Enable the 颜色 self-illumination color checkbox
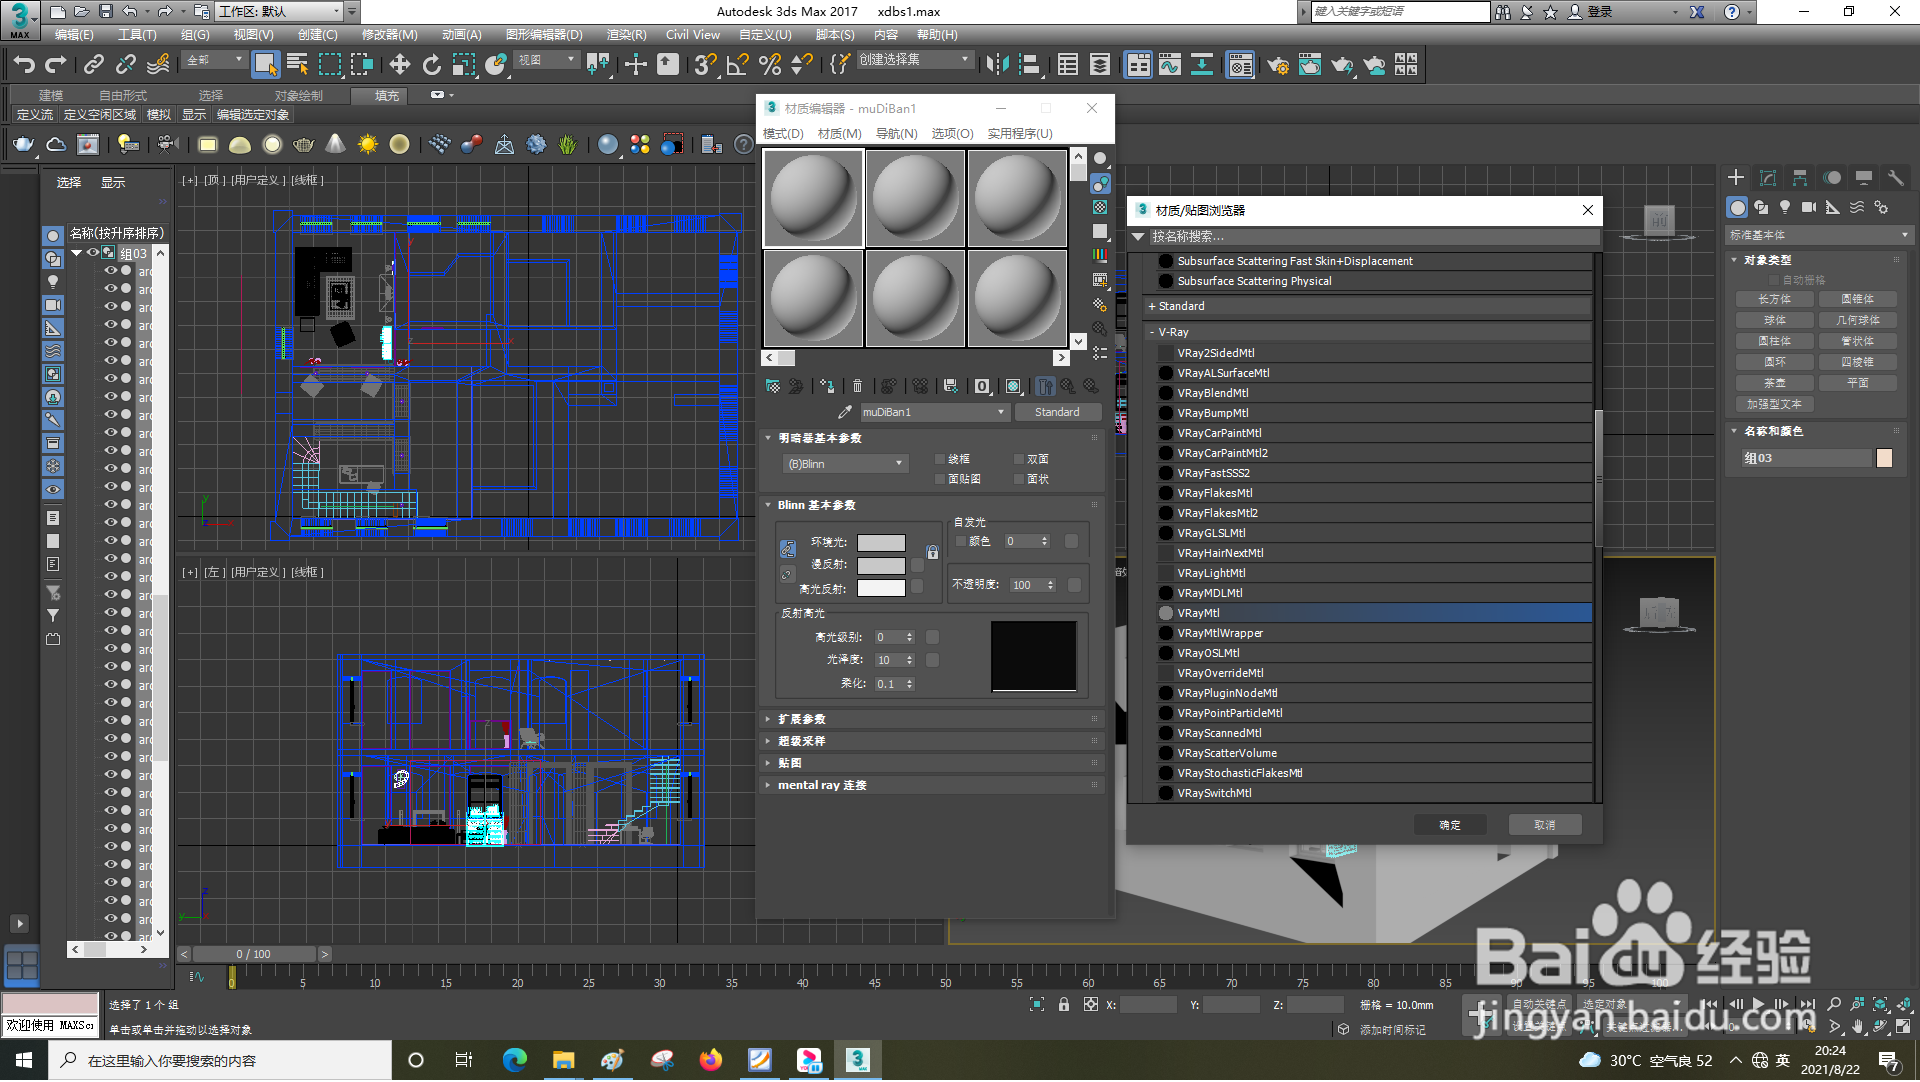 point(961,541)
